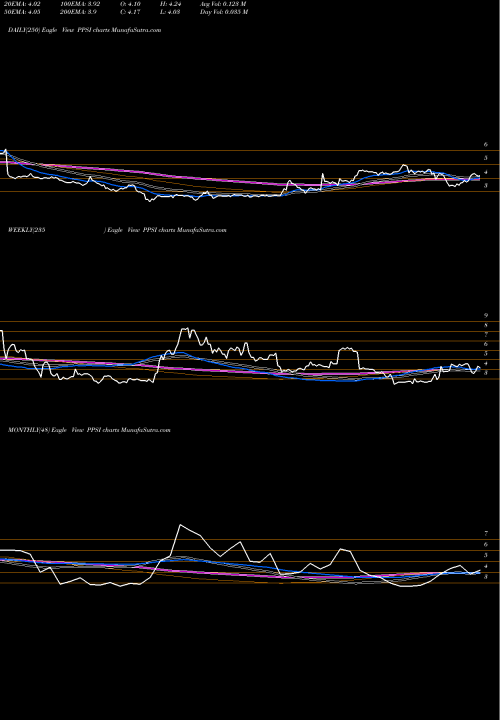Click axis label 9 on weekly chart
The image size is (500, 720).
[x=486, y=315]
